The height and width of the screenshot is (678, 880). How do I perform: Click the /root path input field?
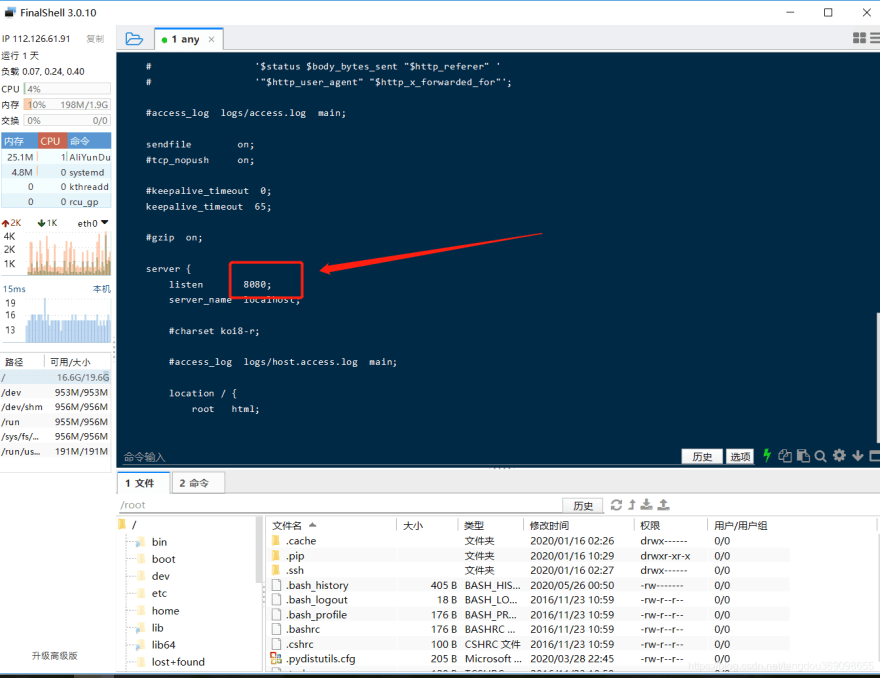340,505
